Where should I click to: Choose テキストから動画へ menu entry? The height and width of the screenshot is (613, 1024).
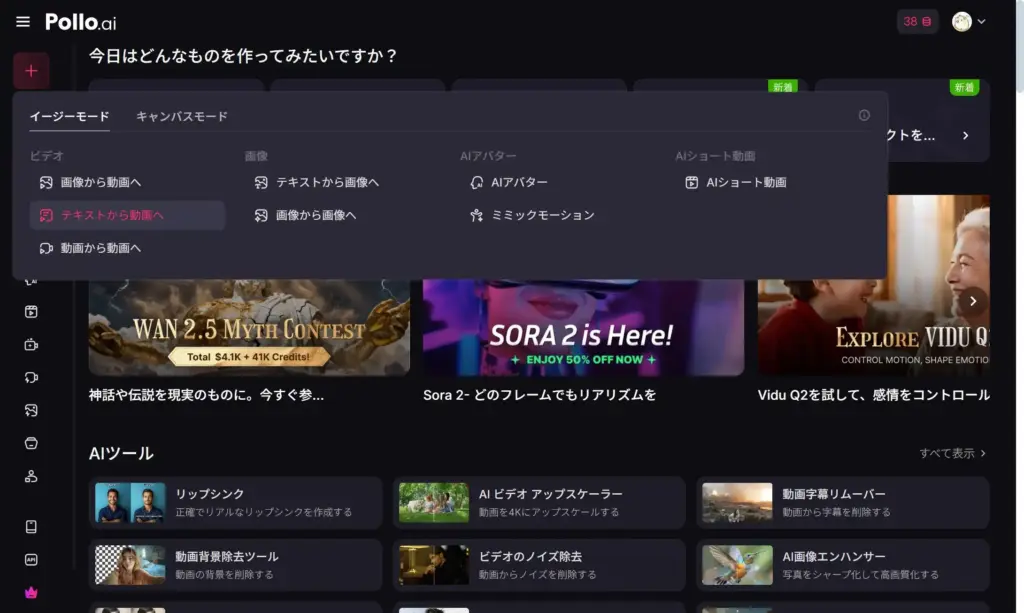click(111, 215)
